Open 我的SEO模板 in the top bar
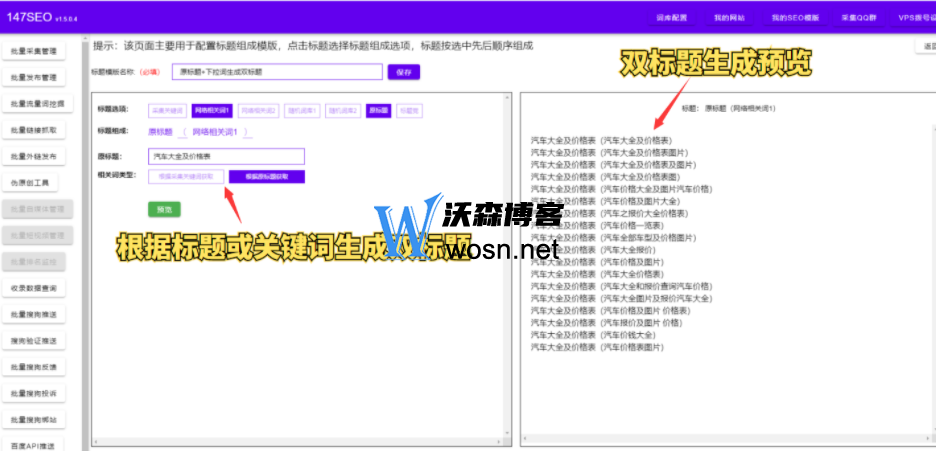 [x=794, y=18]
